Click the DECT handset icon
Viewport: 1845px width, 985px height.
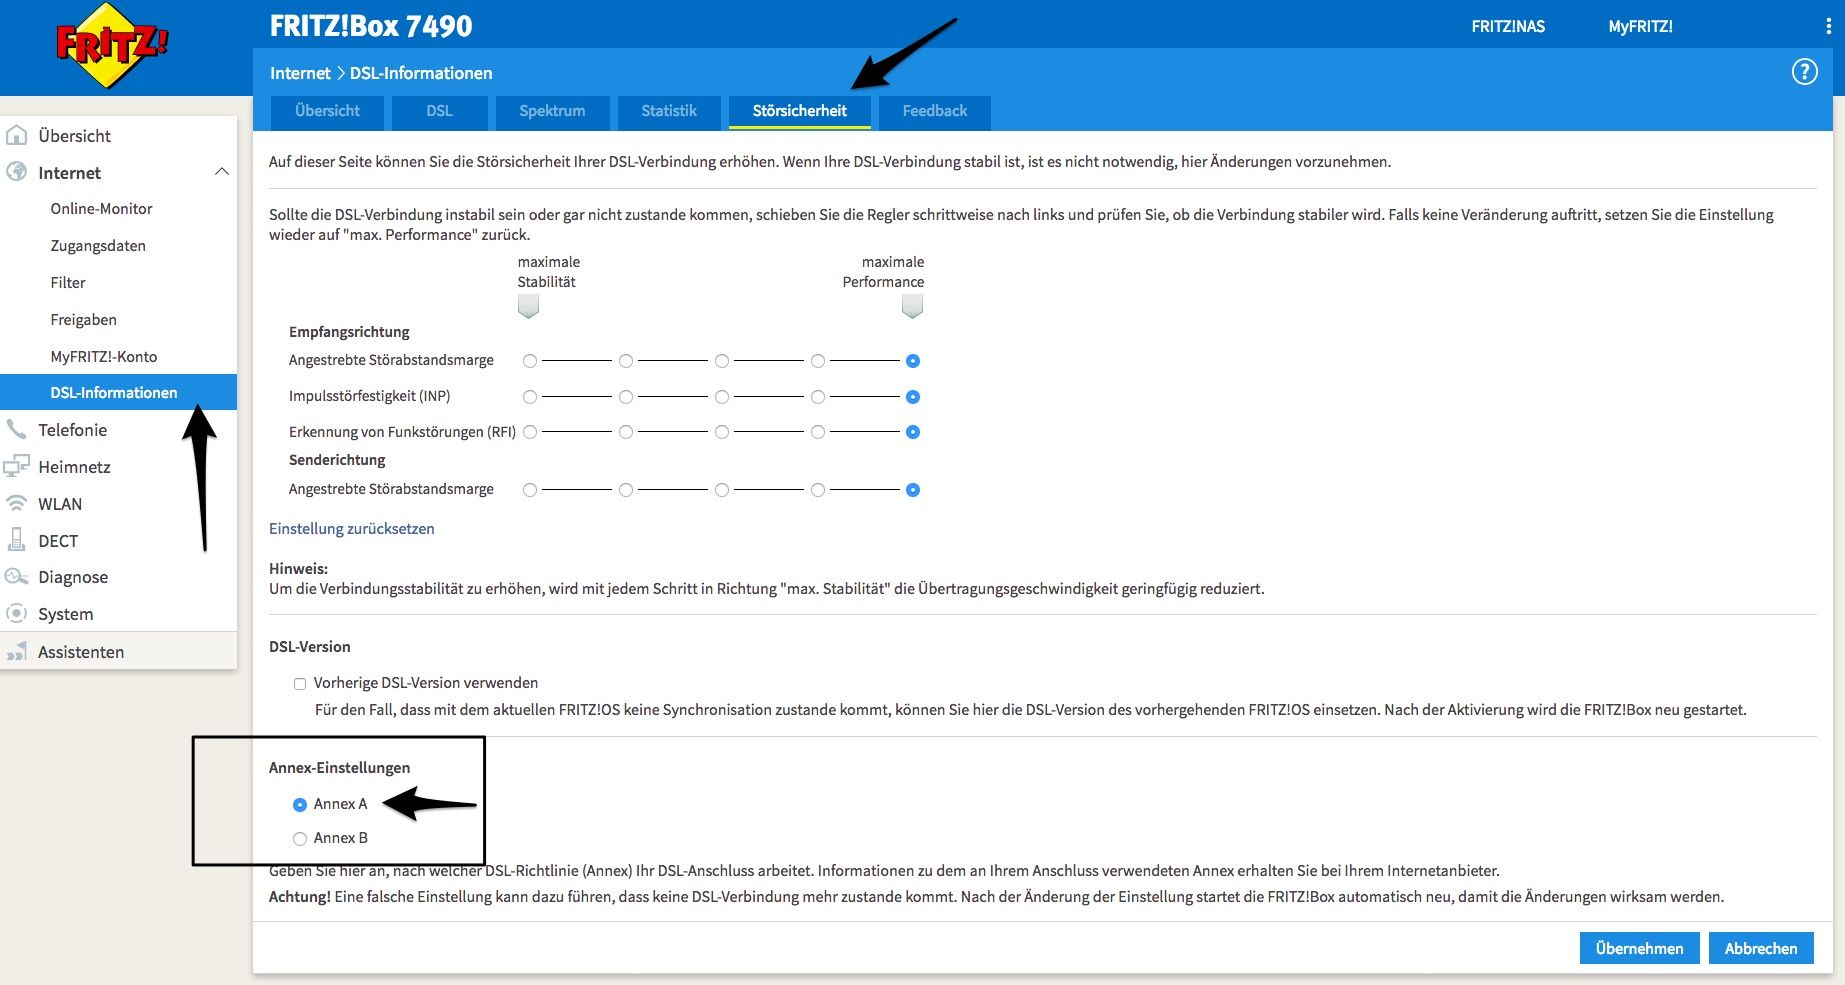(x=17, y=540)
